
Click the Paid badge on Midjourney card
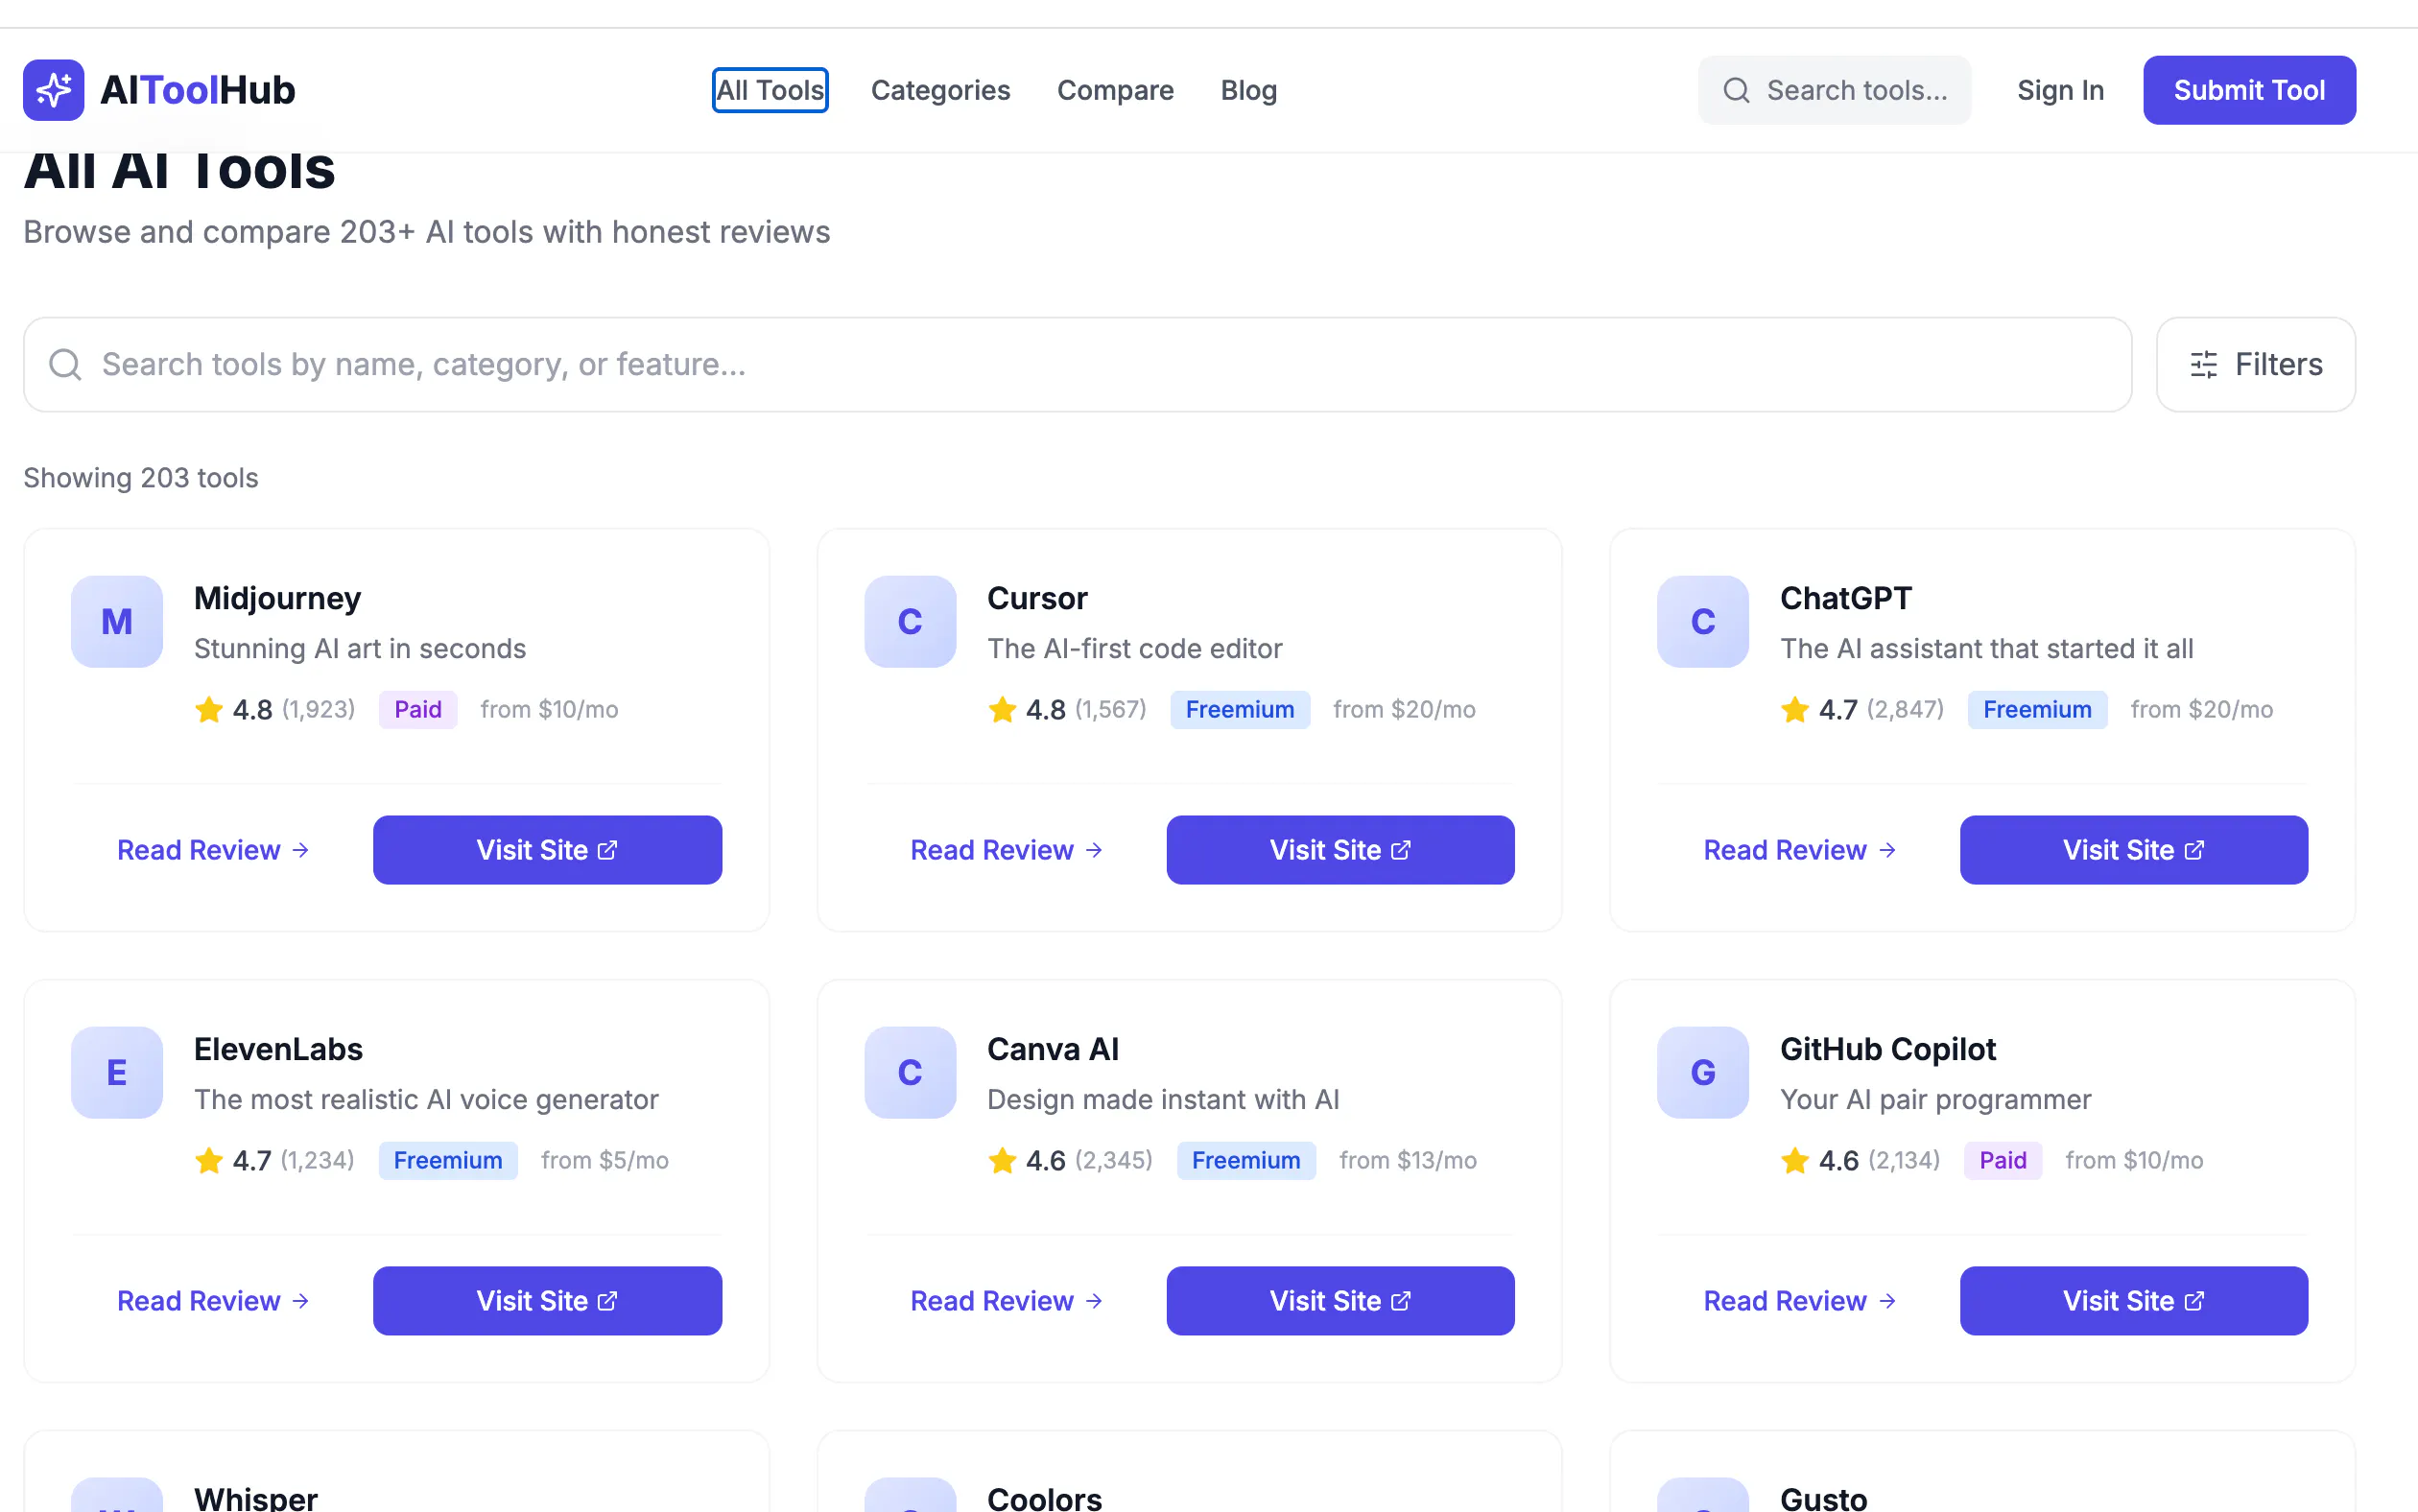418,710
